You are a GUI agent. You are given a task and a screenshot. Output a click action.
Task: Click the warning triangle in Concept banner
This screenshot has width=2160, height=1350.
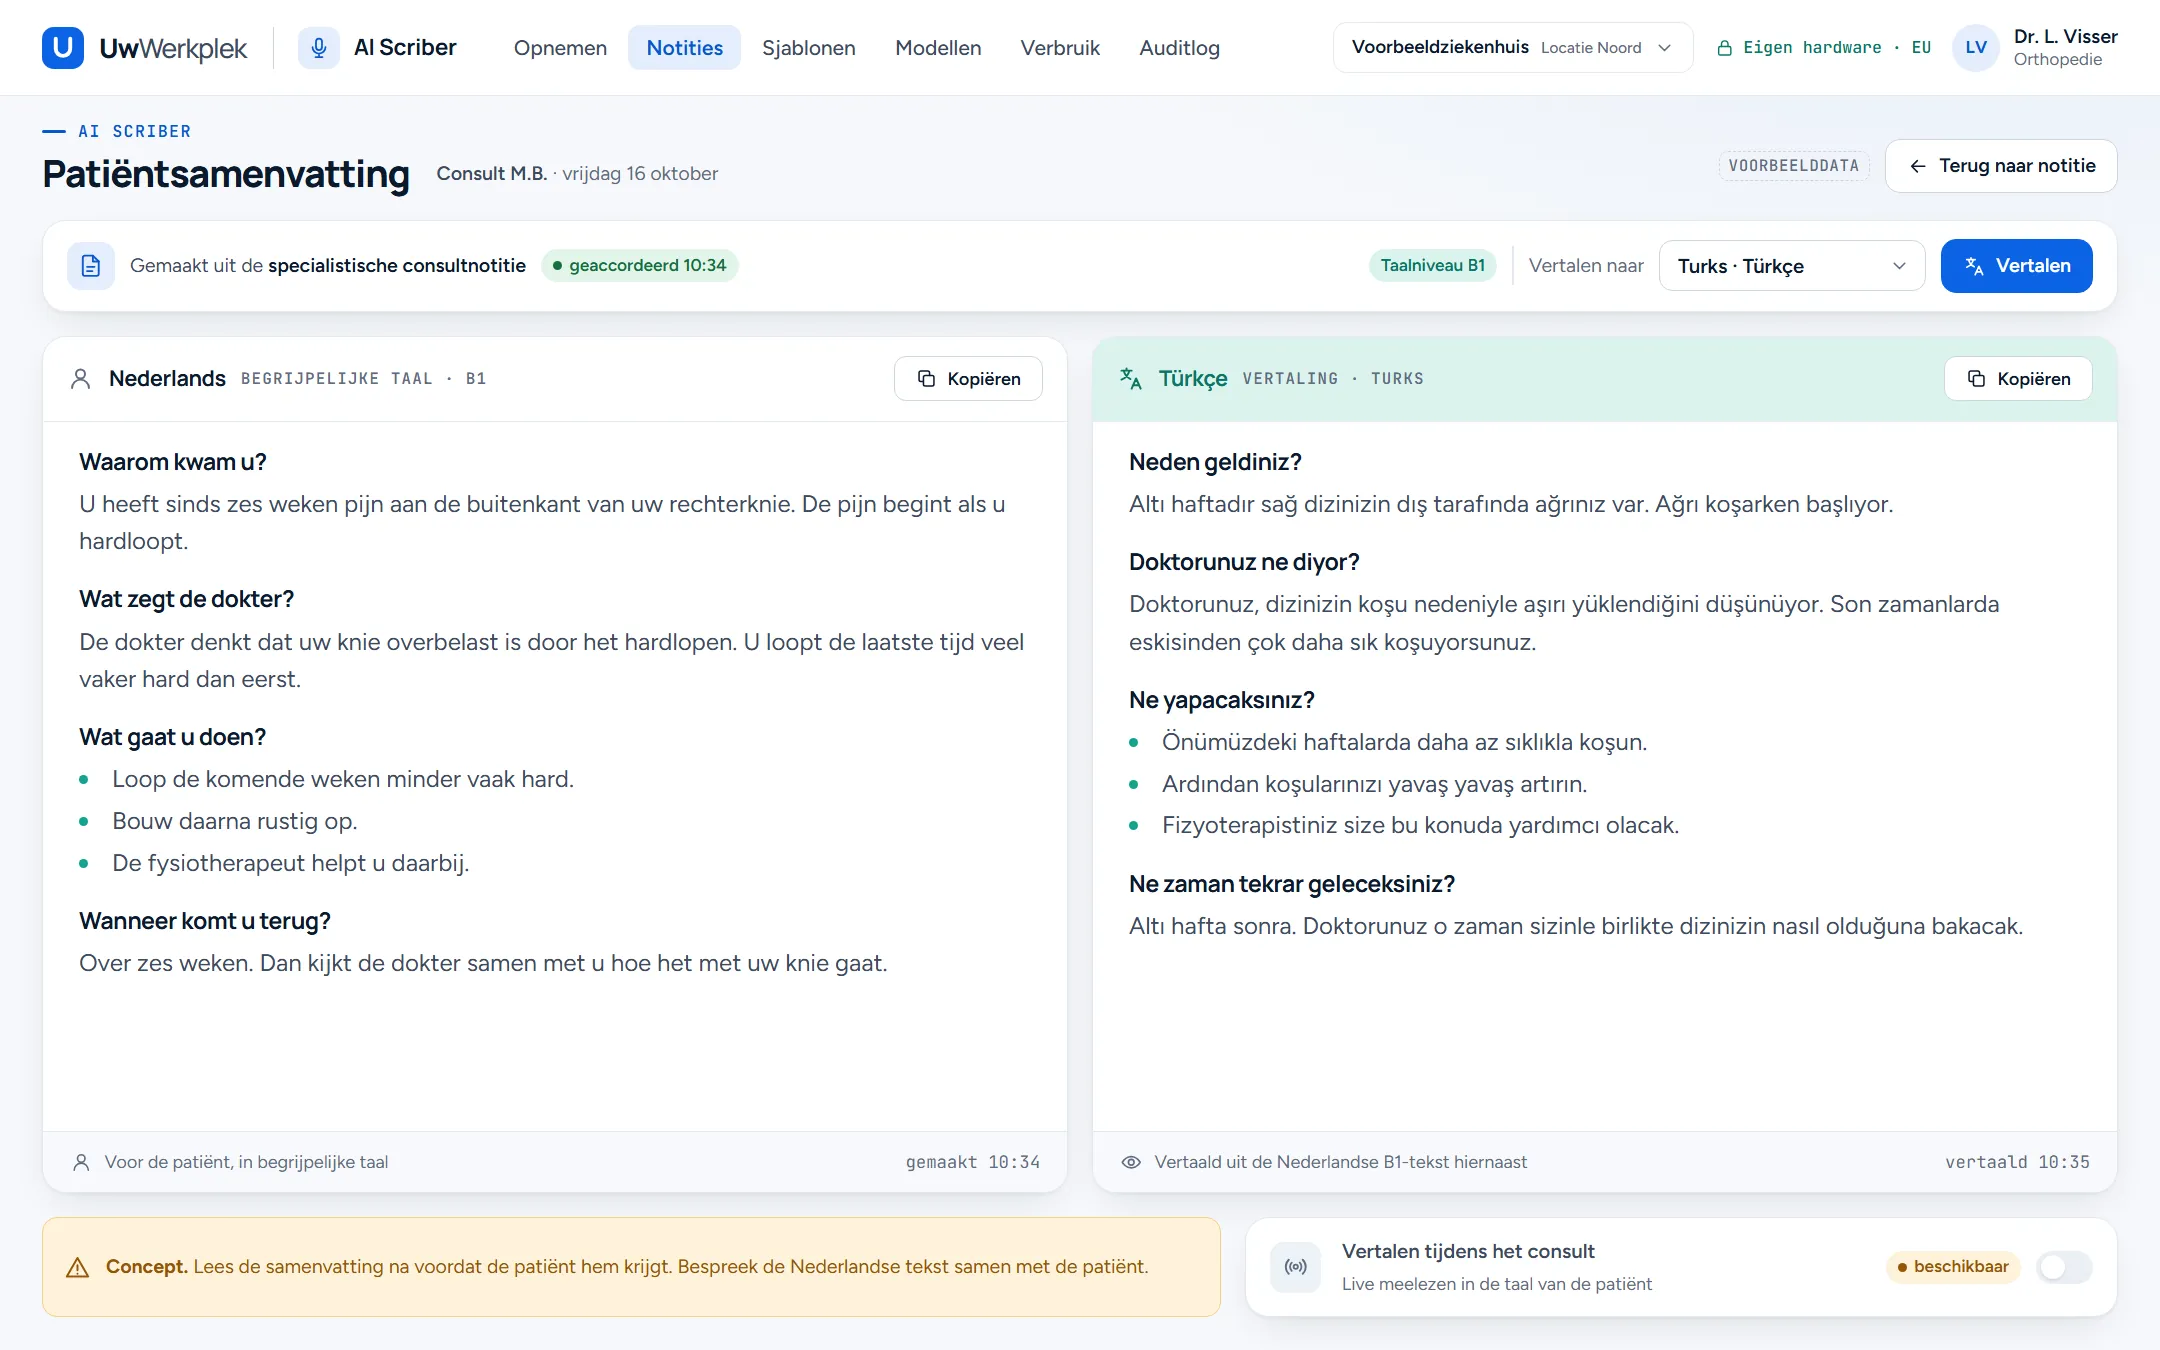[x=77, y=1267]
